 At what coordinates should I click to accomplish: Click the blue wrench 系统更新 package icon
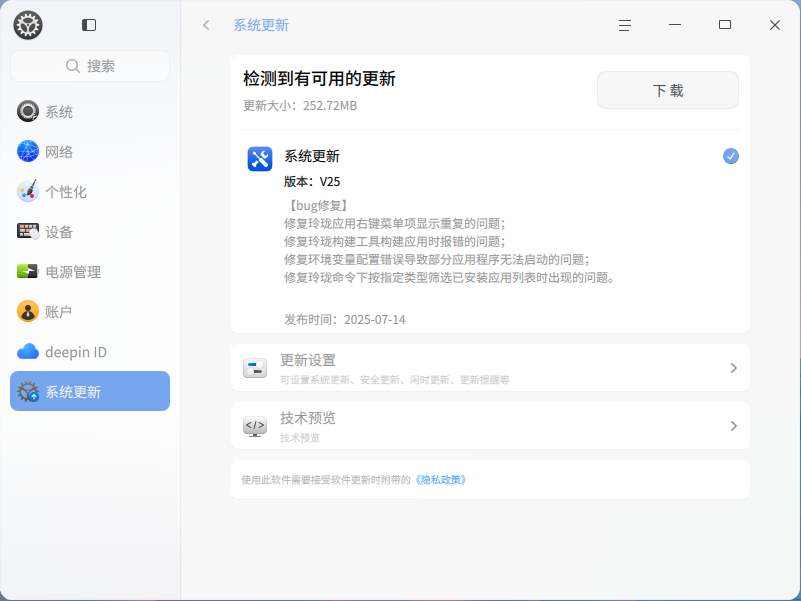[x=260, y=159]
